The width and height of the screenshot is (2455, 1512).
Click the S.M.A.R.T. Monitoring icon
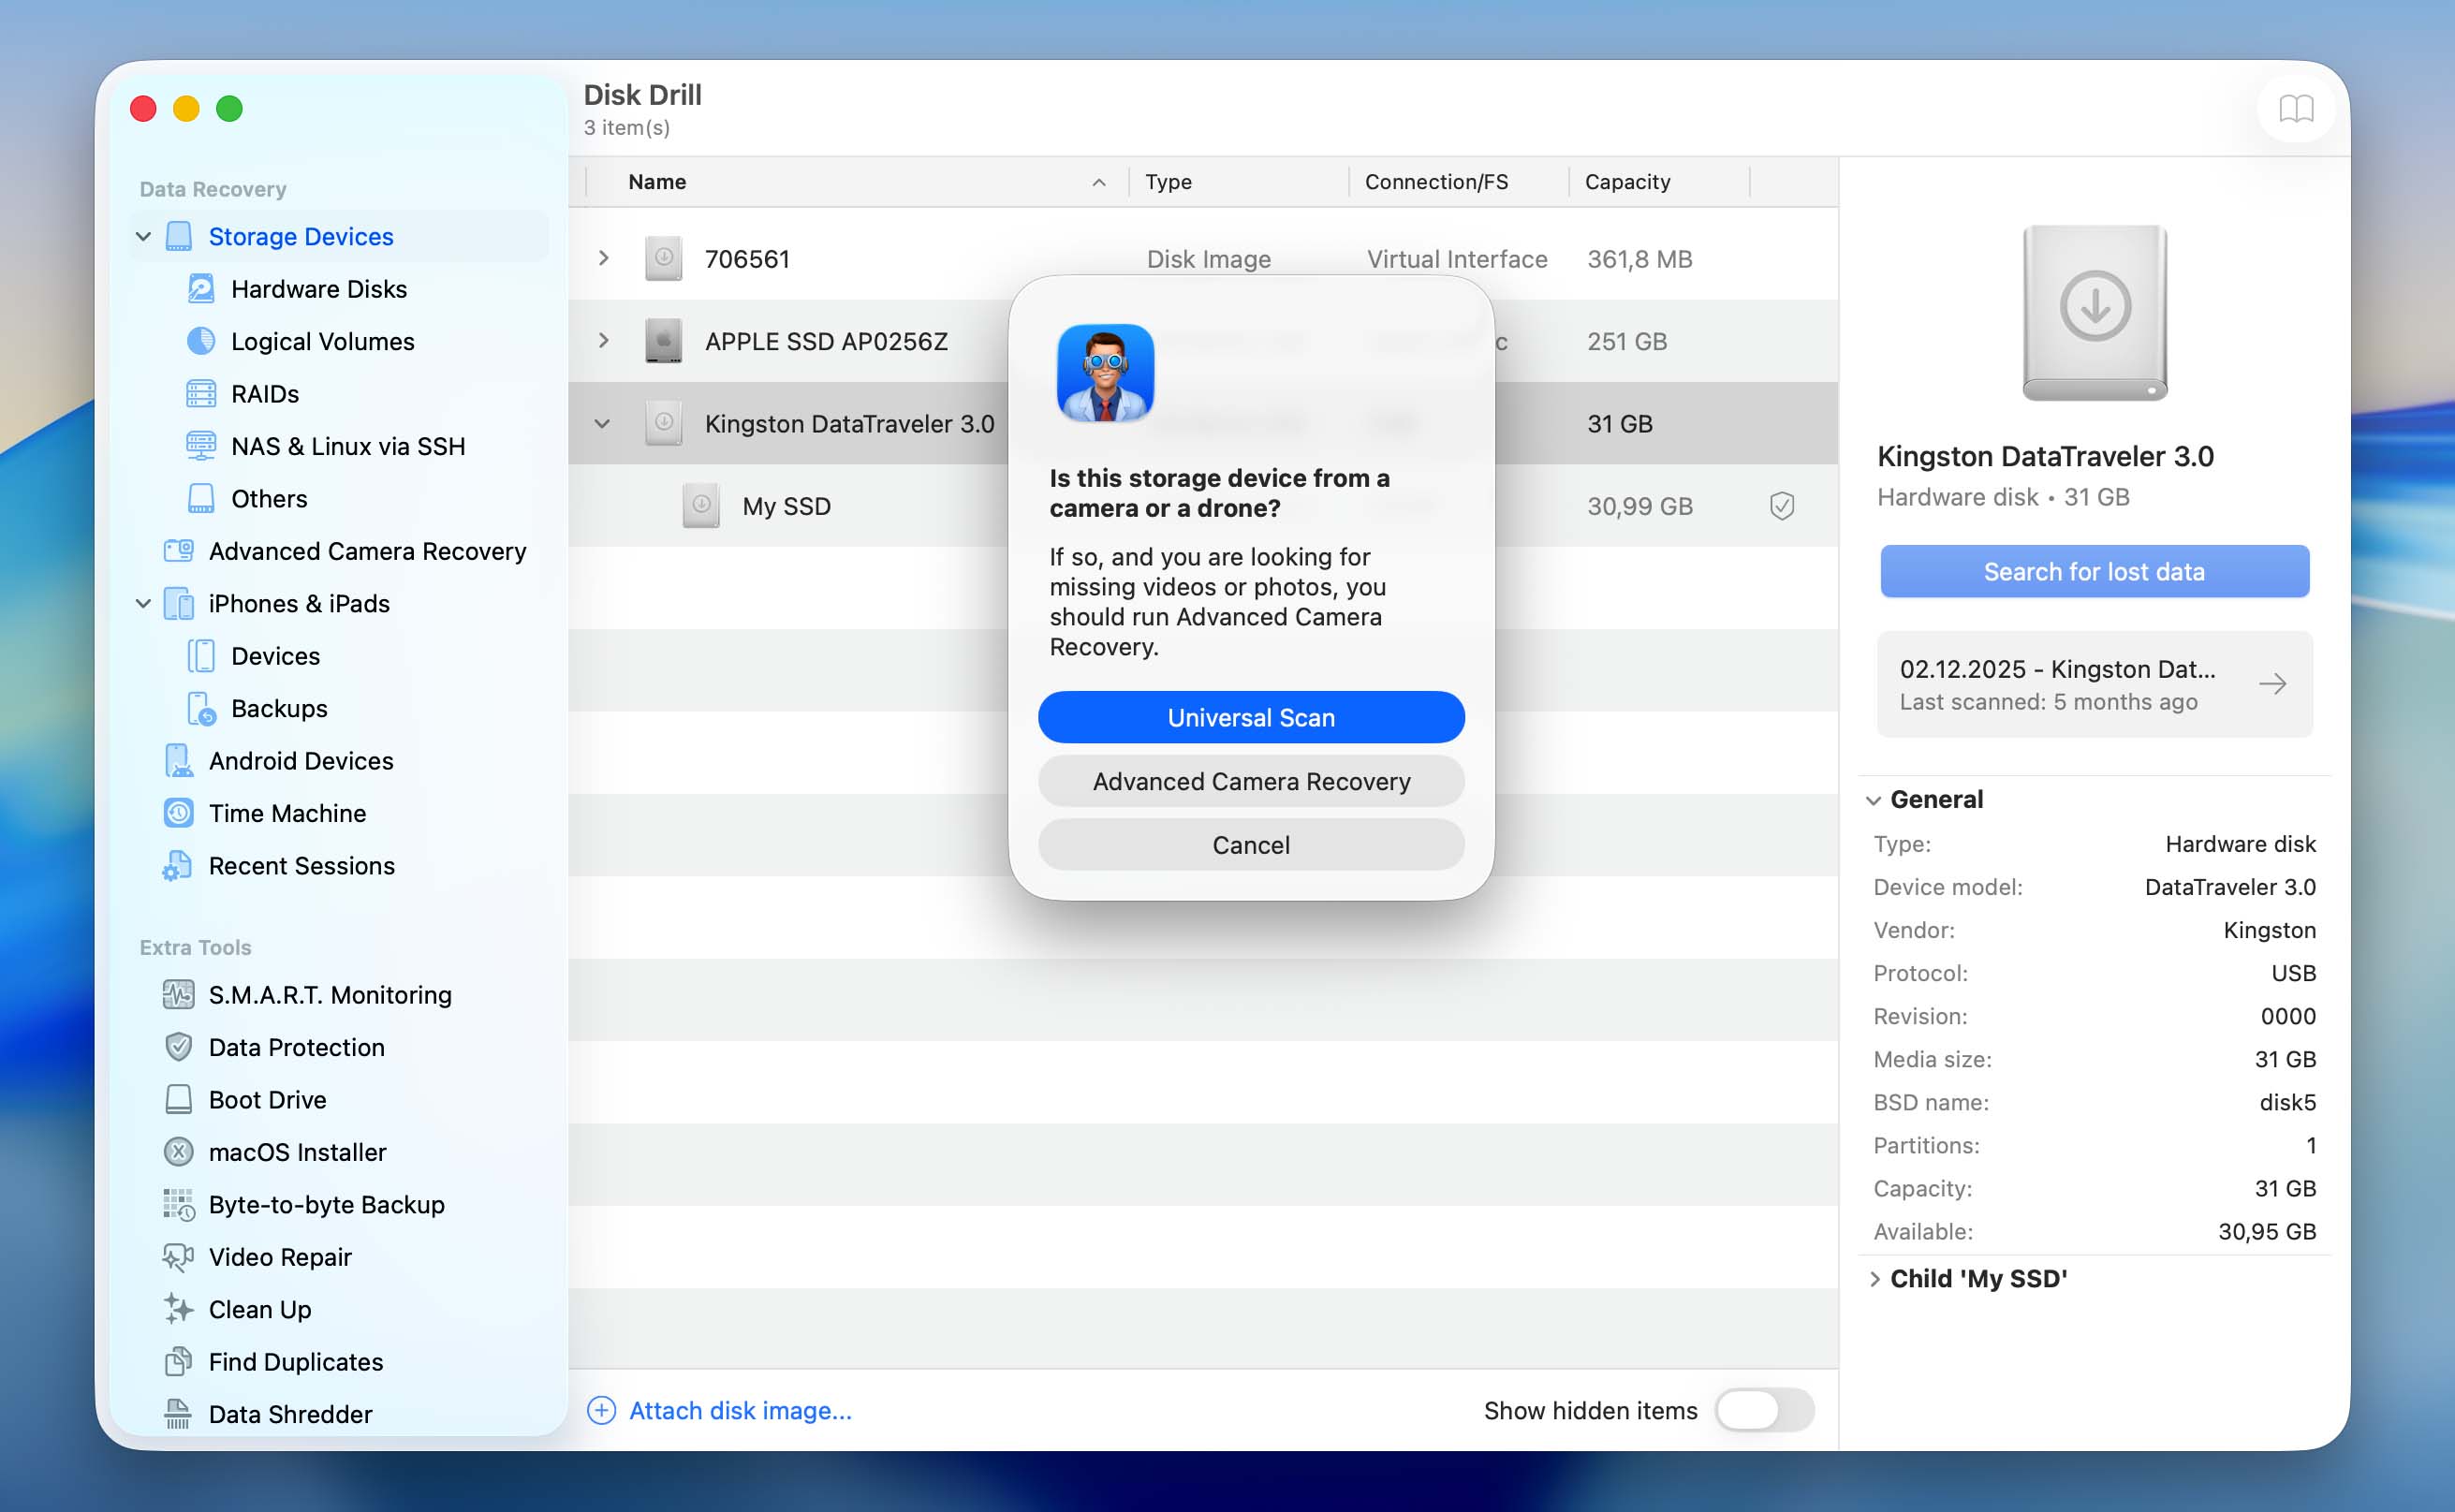[x=179, y=995]
